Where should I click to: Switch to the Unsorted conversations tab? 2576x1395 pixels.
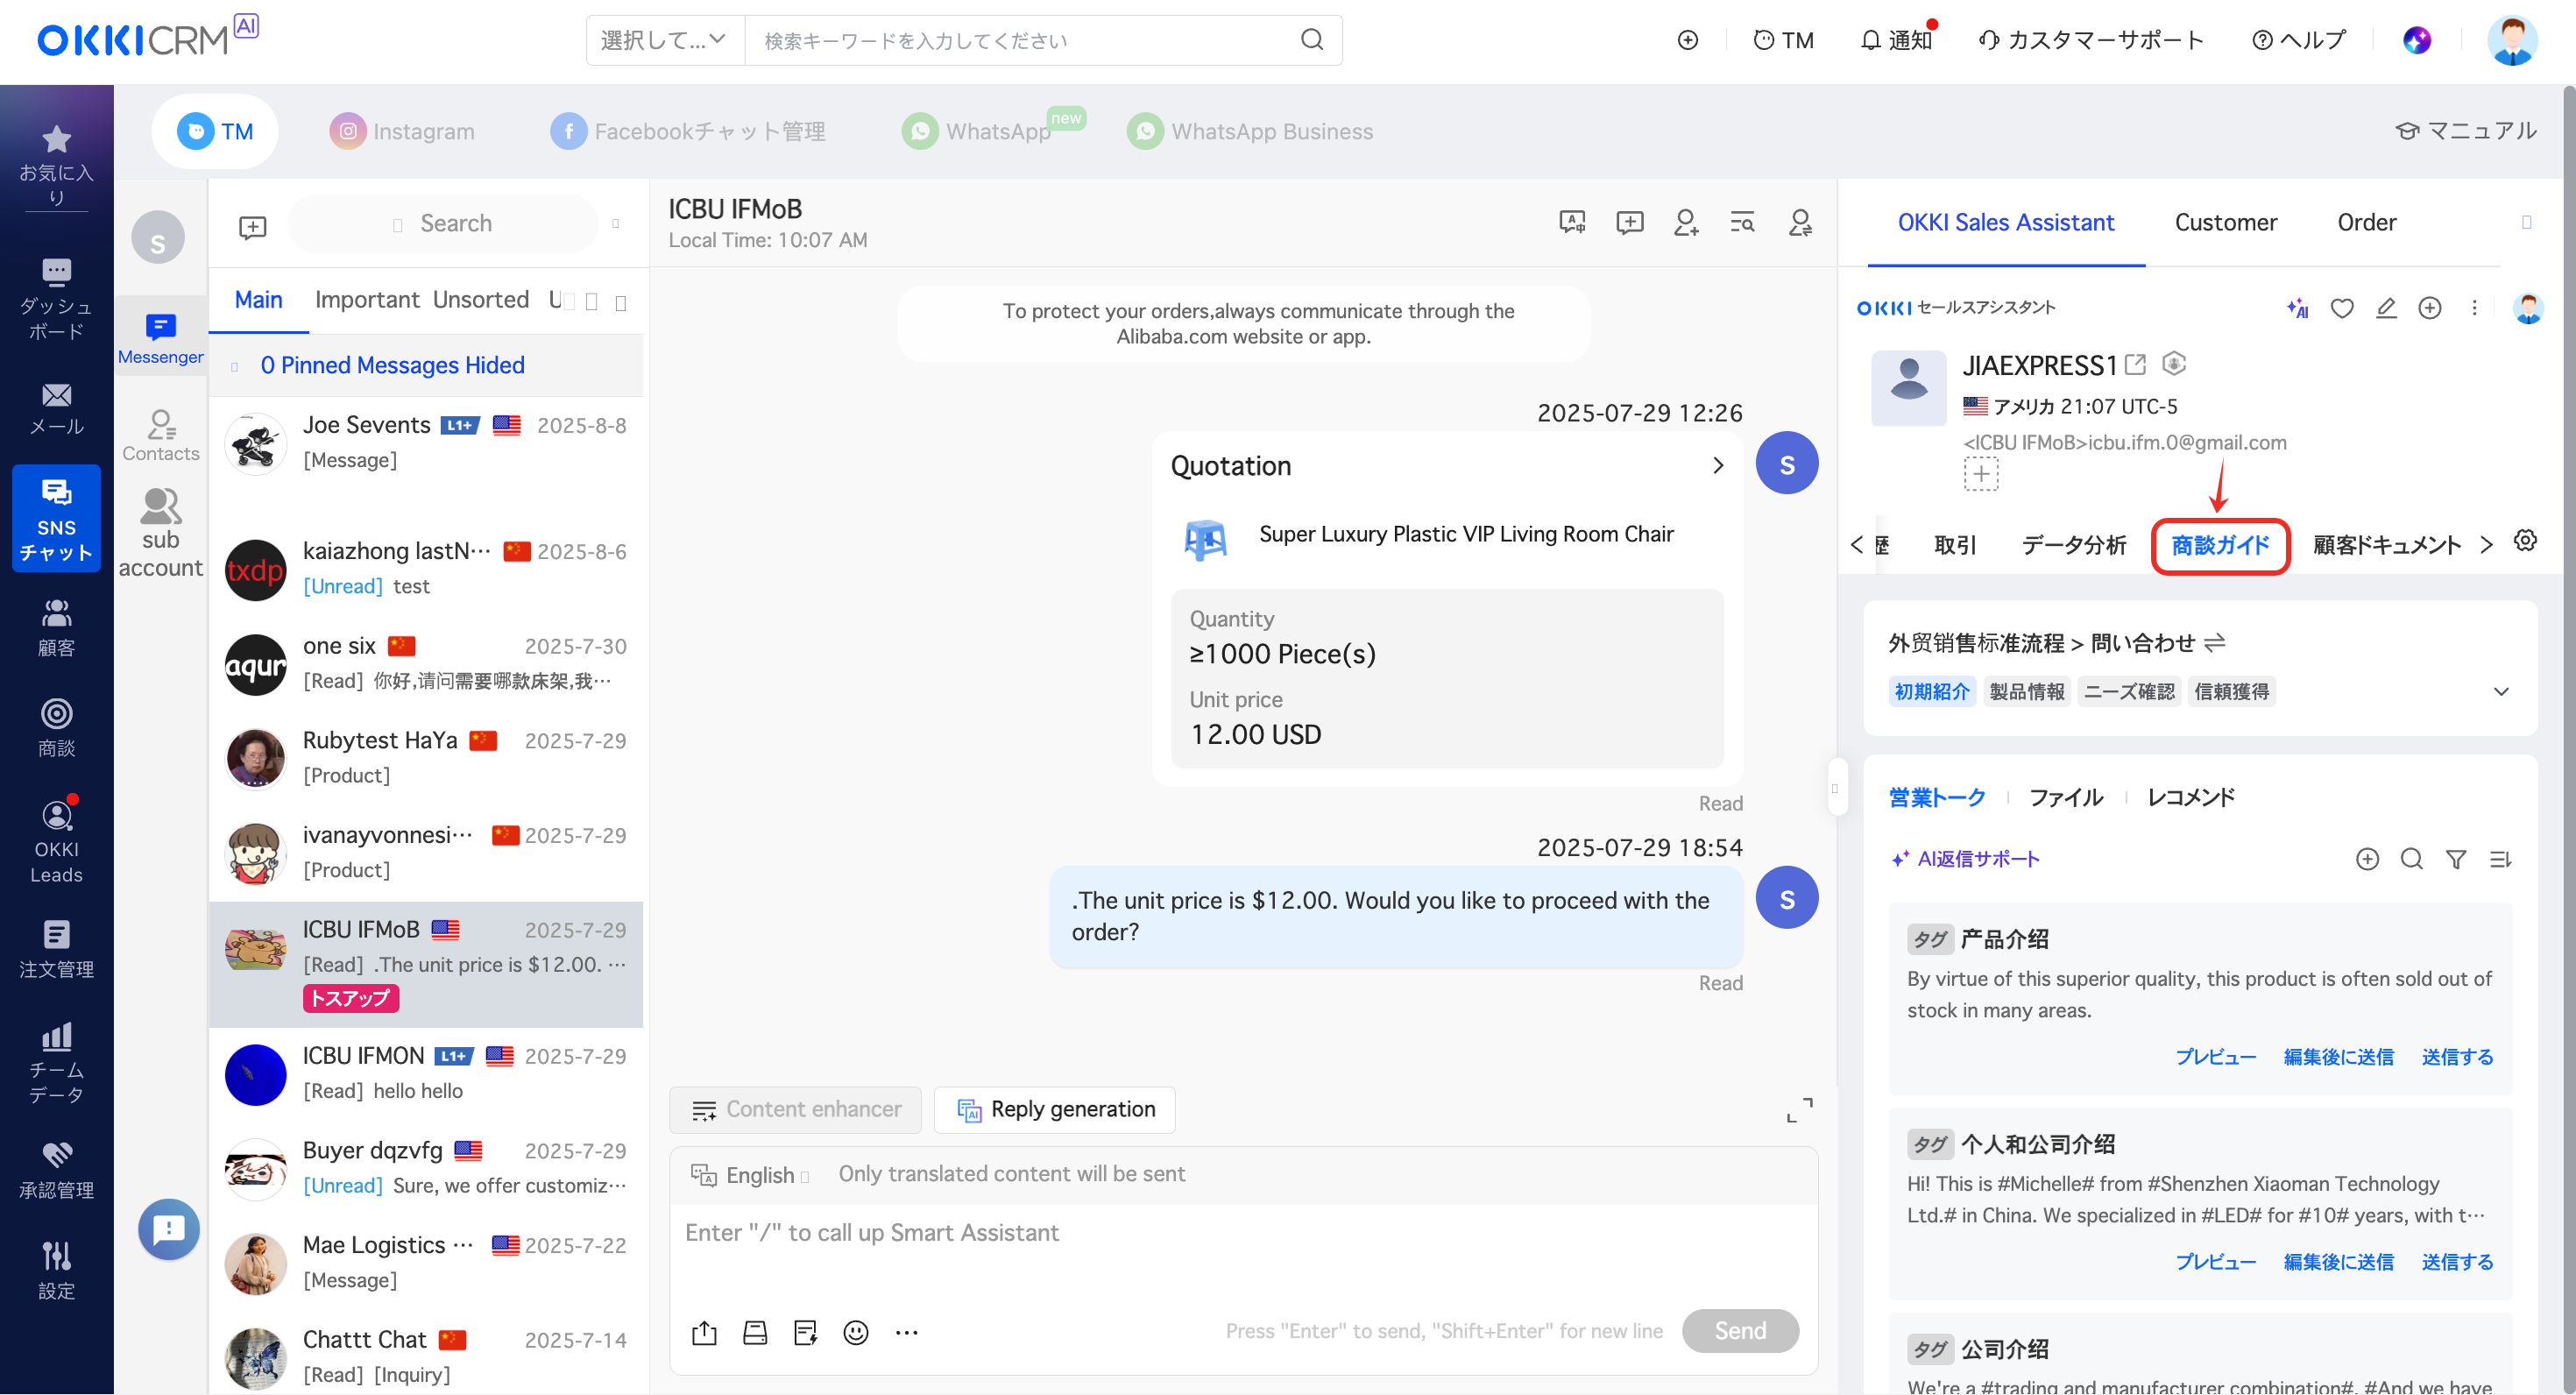click(x=481, y=300)
